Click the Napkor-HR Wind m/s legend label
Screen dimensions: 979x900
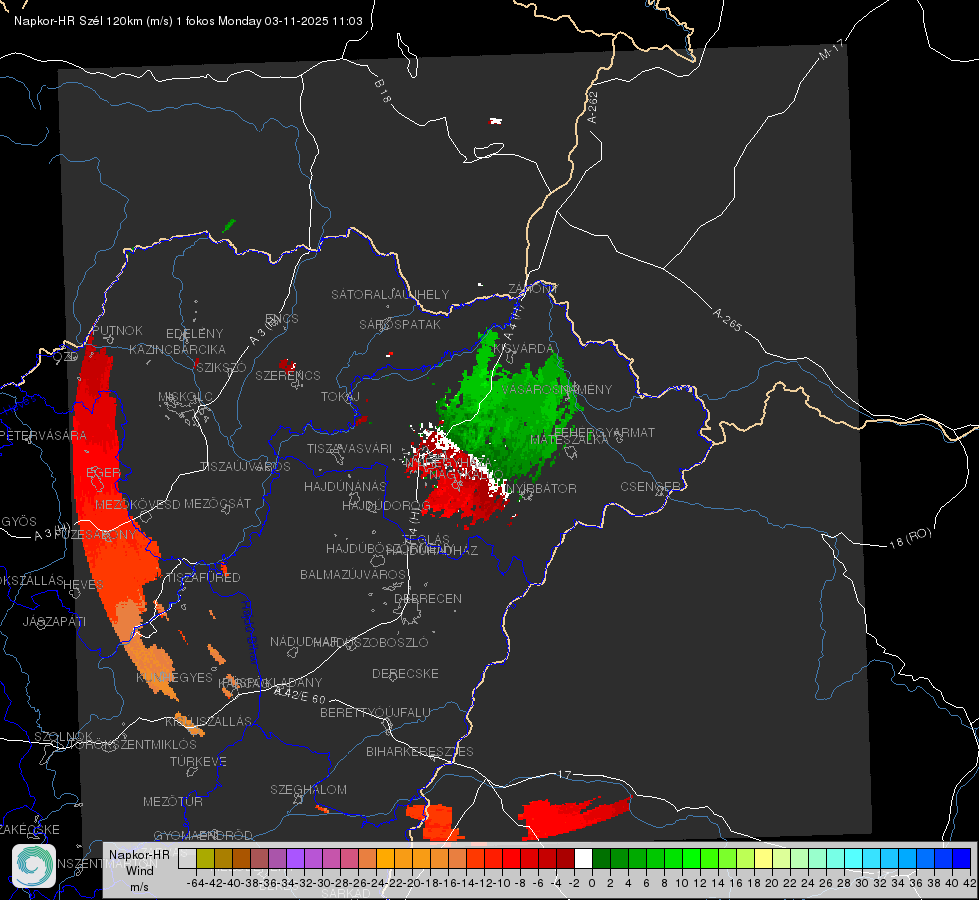coord(139,871)
